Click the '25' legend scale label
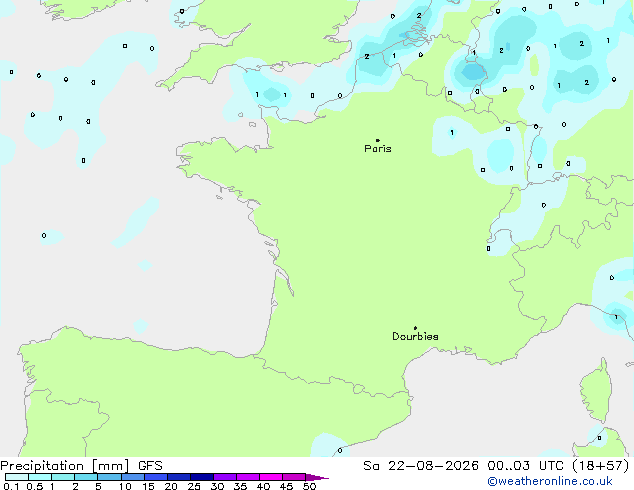634x490 pixels. 194,486
